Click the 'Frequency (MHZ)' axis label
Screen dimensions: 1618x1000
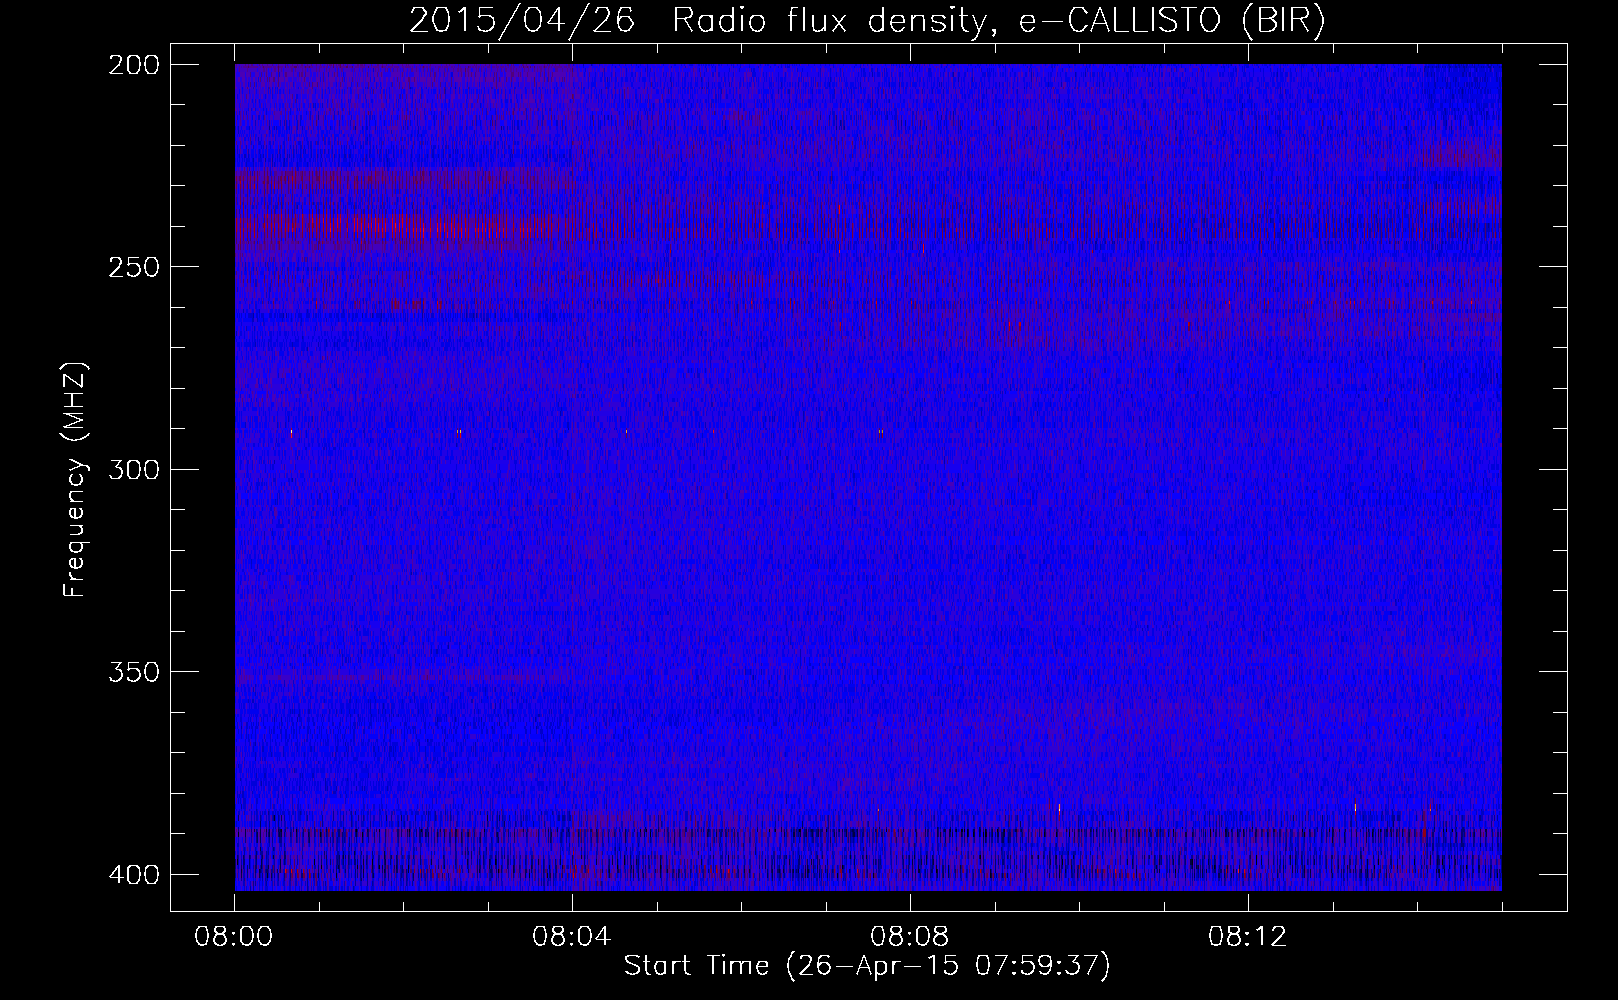[75, 479]
